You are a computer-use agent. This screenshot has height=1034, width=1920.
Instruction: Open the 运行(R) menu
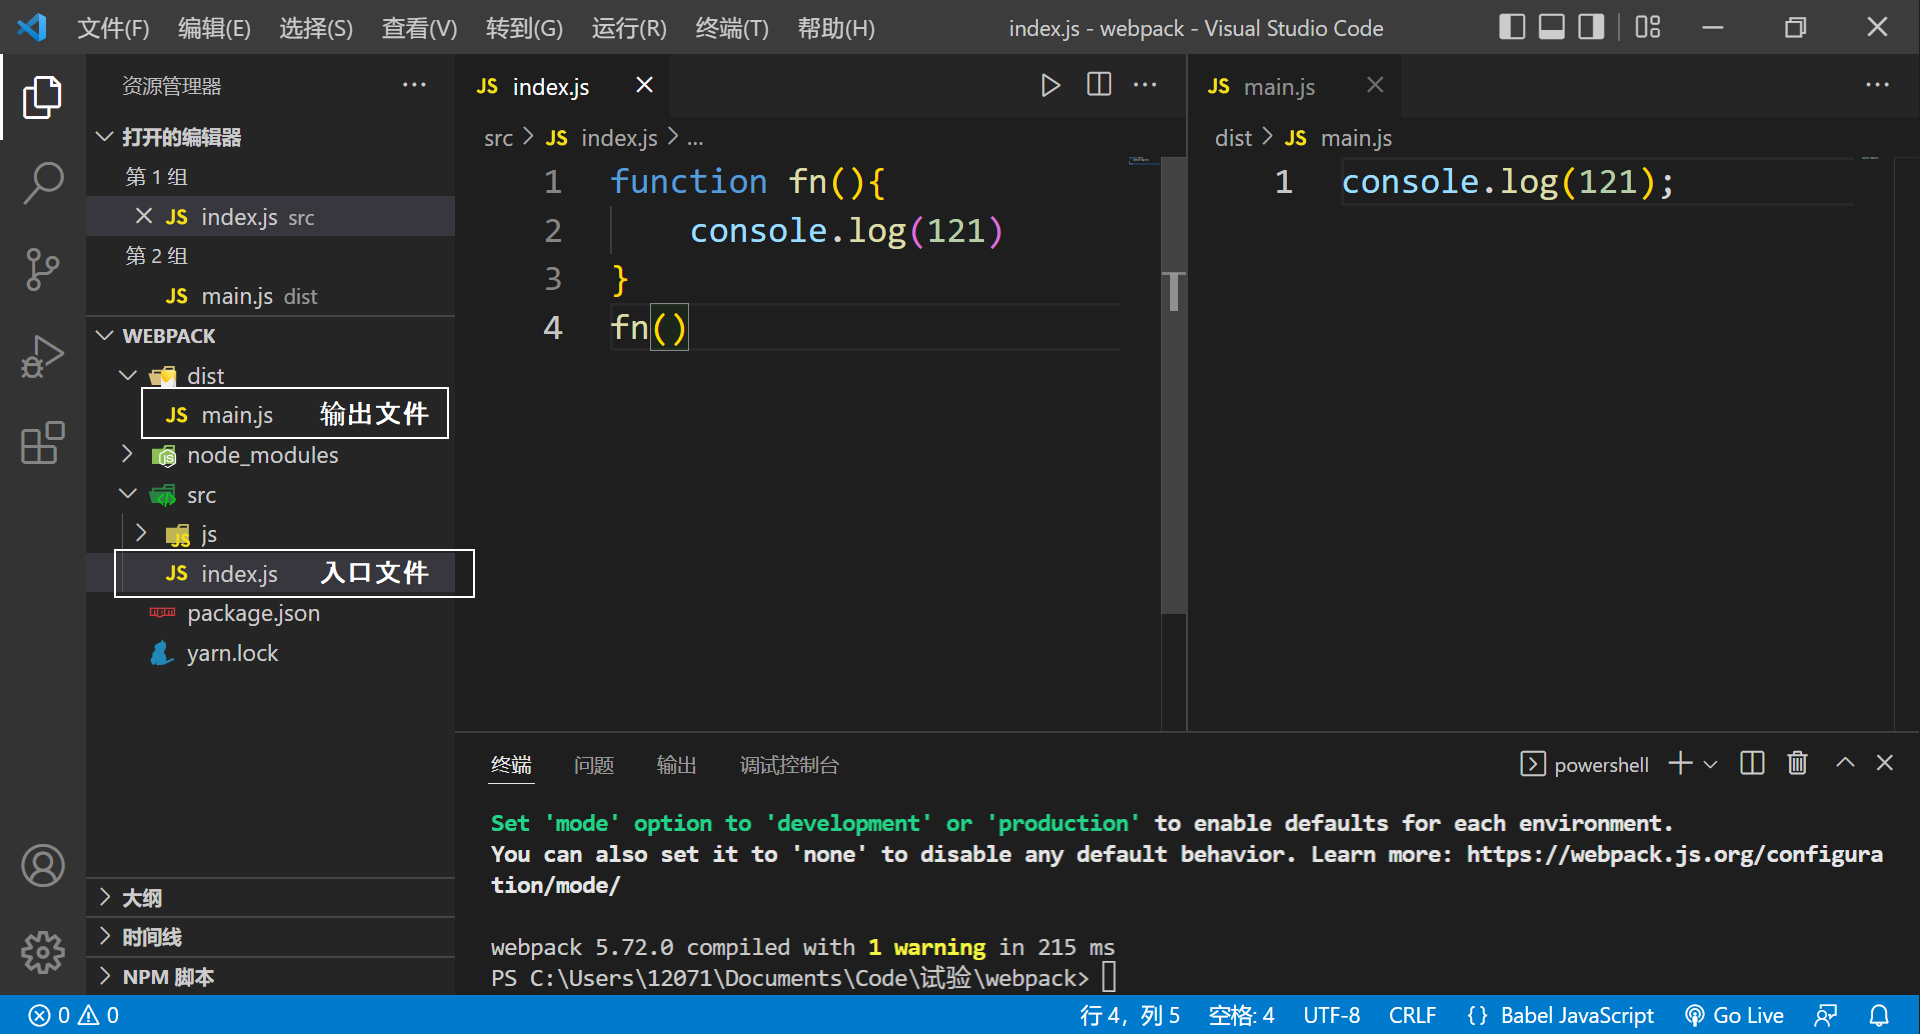click(x=629, y=28)
